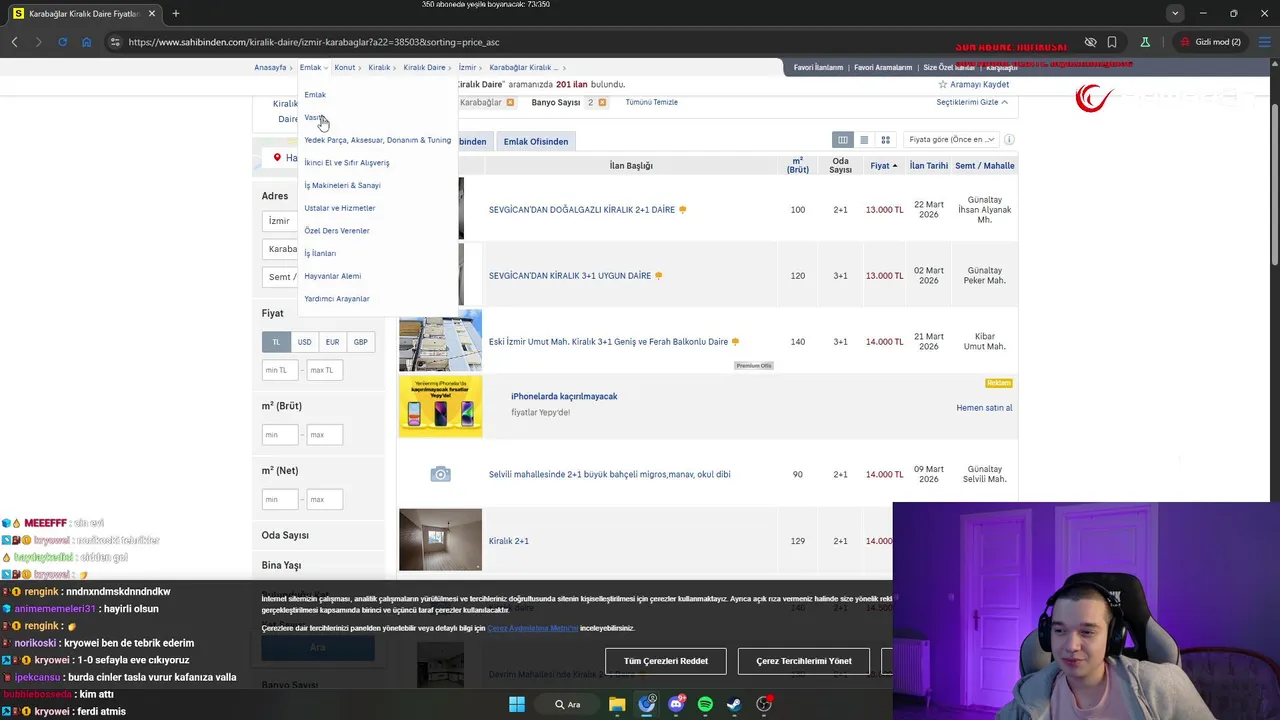Select EUR currency option
The image size is (1280, 720).
coord(332,342)
